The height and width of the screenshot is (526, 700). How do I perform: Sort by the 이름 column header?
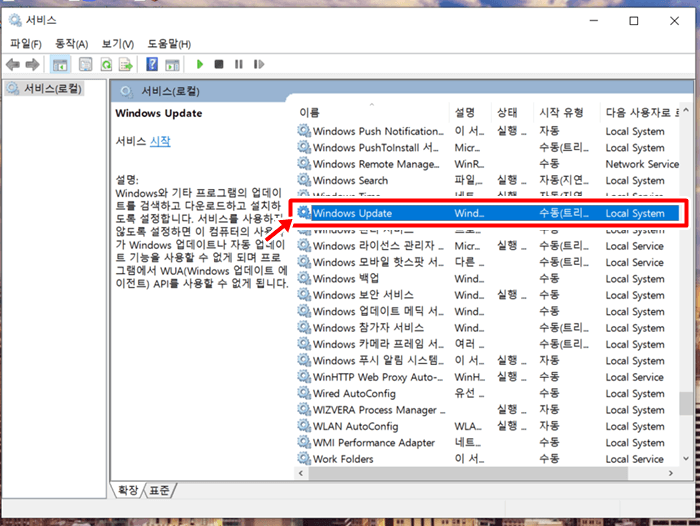(x=373, y=112)
